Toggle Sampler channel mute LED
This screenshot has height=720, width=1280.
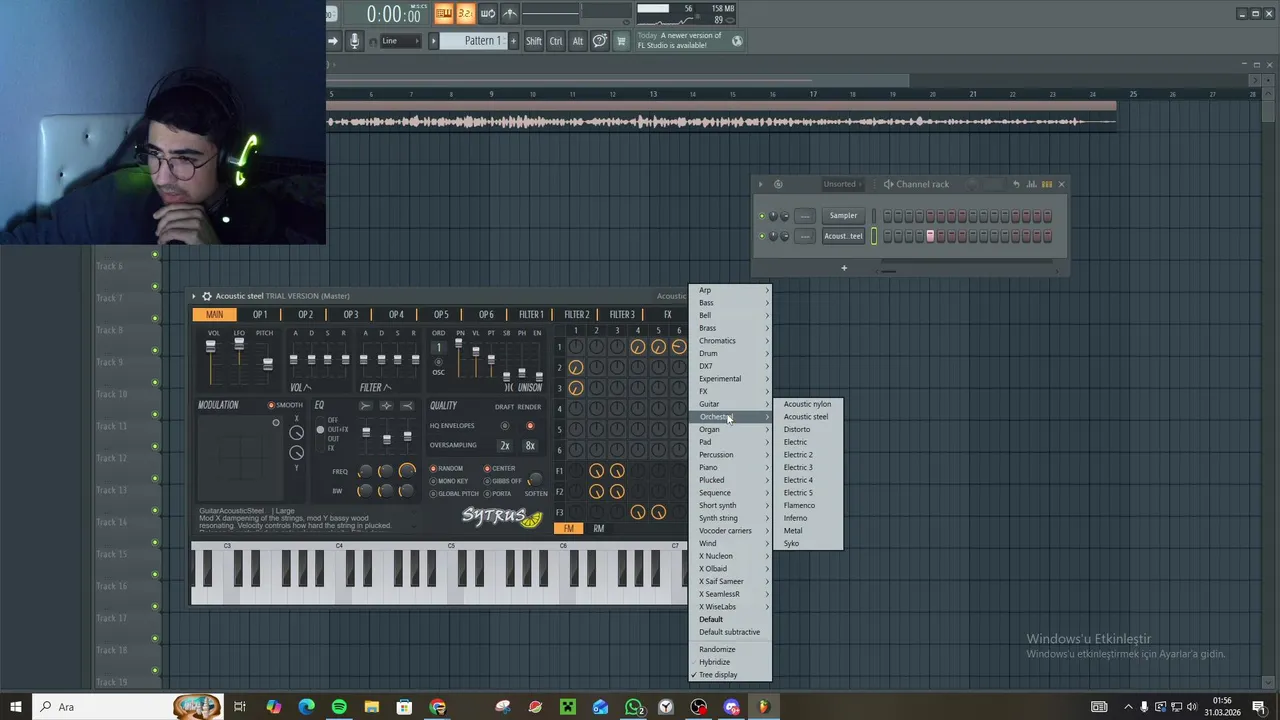click(x=762, y=216)
